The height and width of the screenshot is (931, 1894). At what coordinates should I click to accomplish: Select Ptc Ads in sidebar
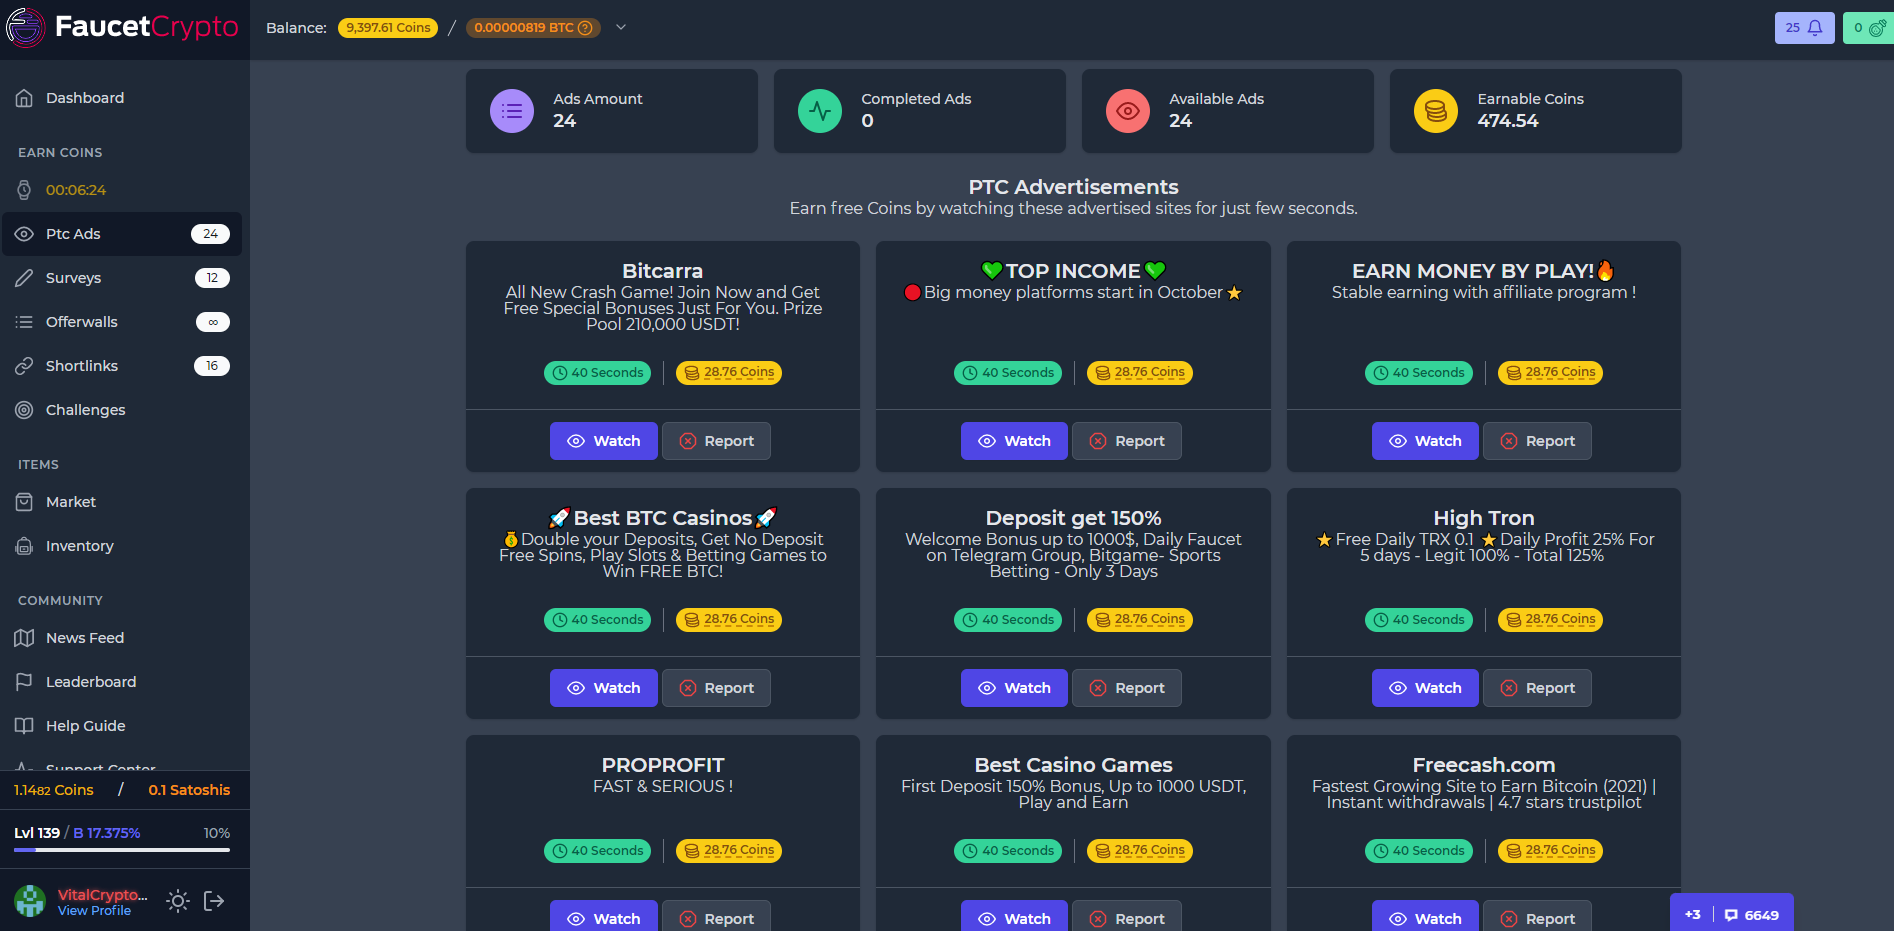[122, 234]
